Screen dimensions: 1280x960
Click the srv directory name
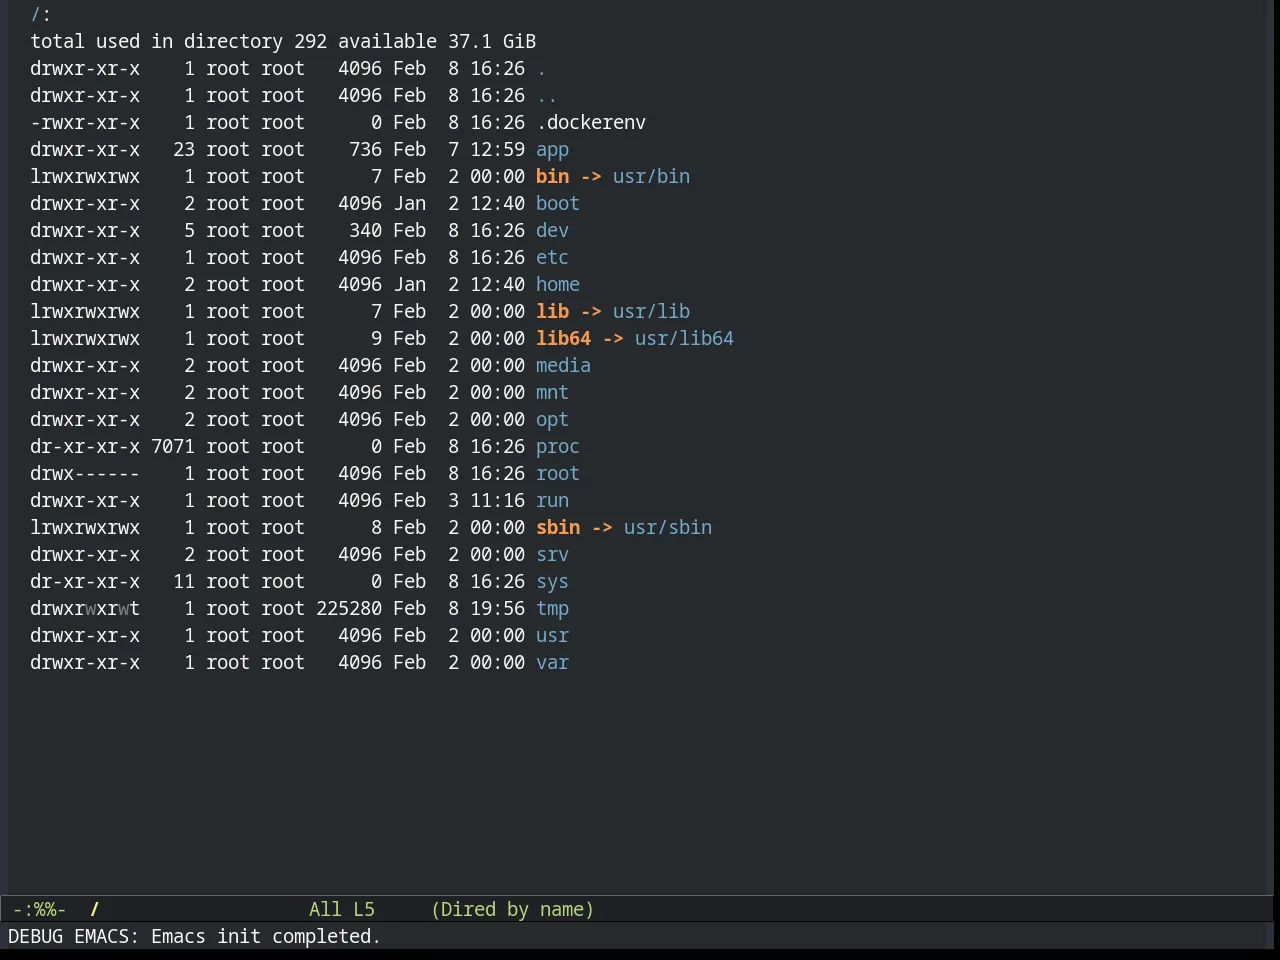552,555
